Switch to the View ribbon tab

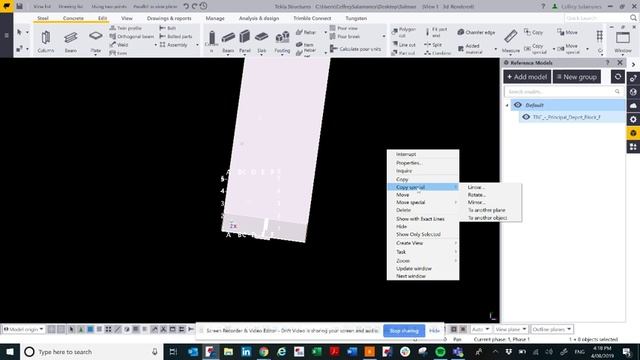[127, 18]
